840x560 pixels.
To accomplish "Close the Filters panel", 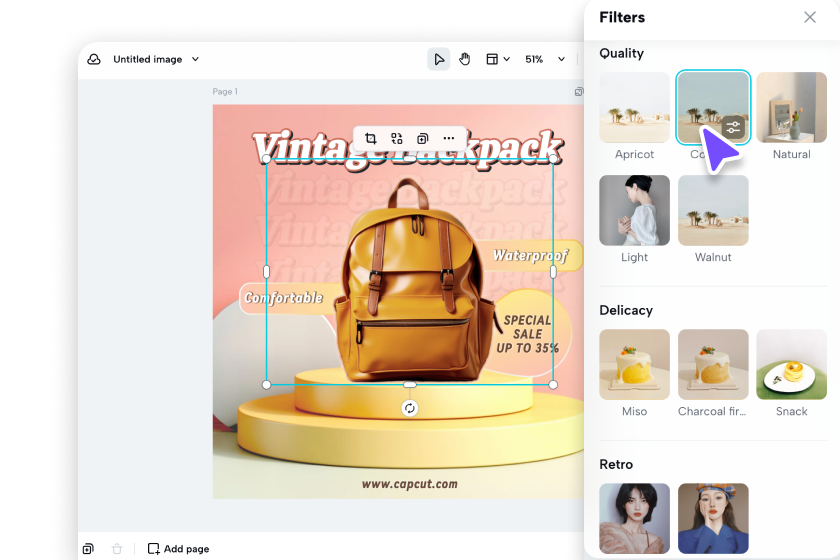I will coord(810,17).
